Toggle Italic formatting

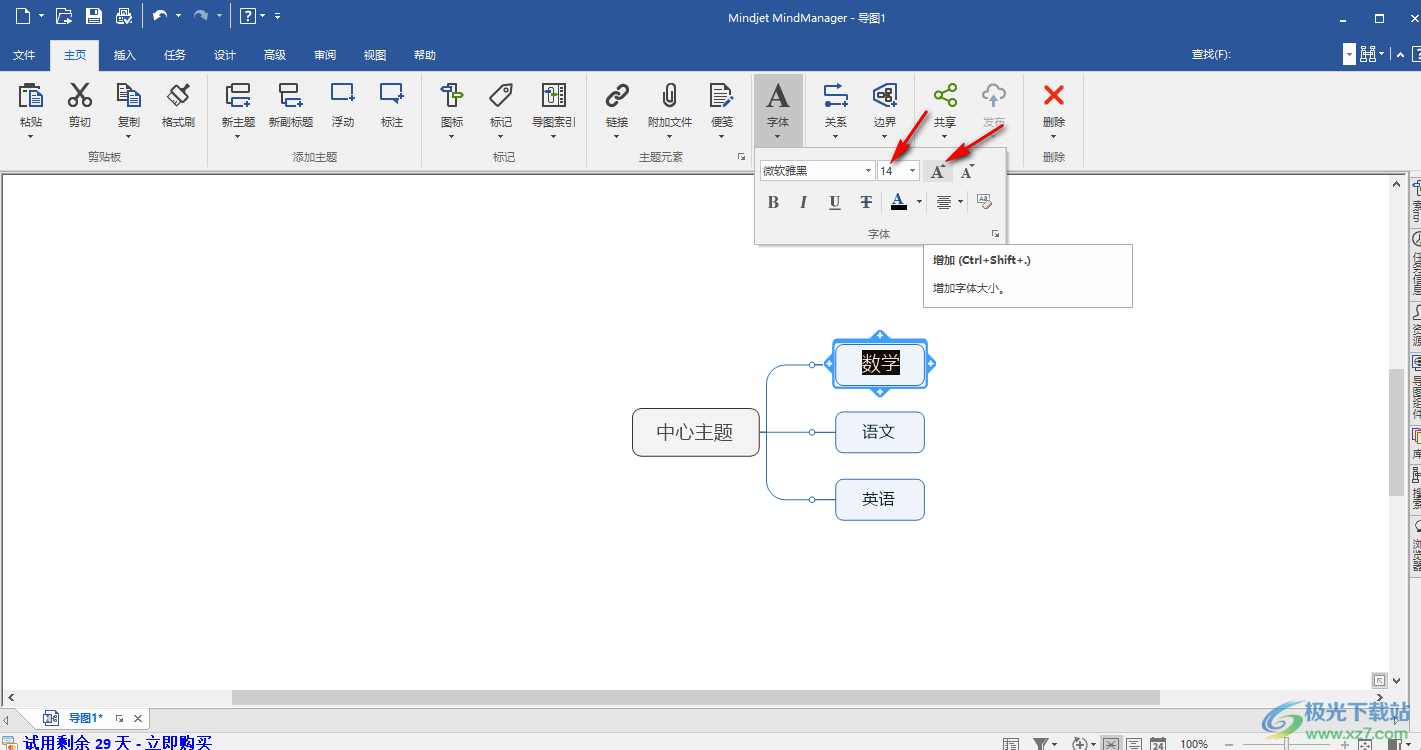[x=803, y=202]
